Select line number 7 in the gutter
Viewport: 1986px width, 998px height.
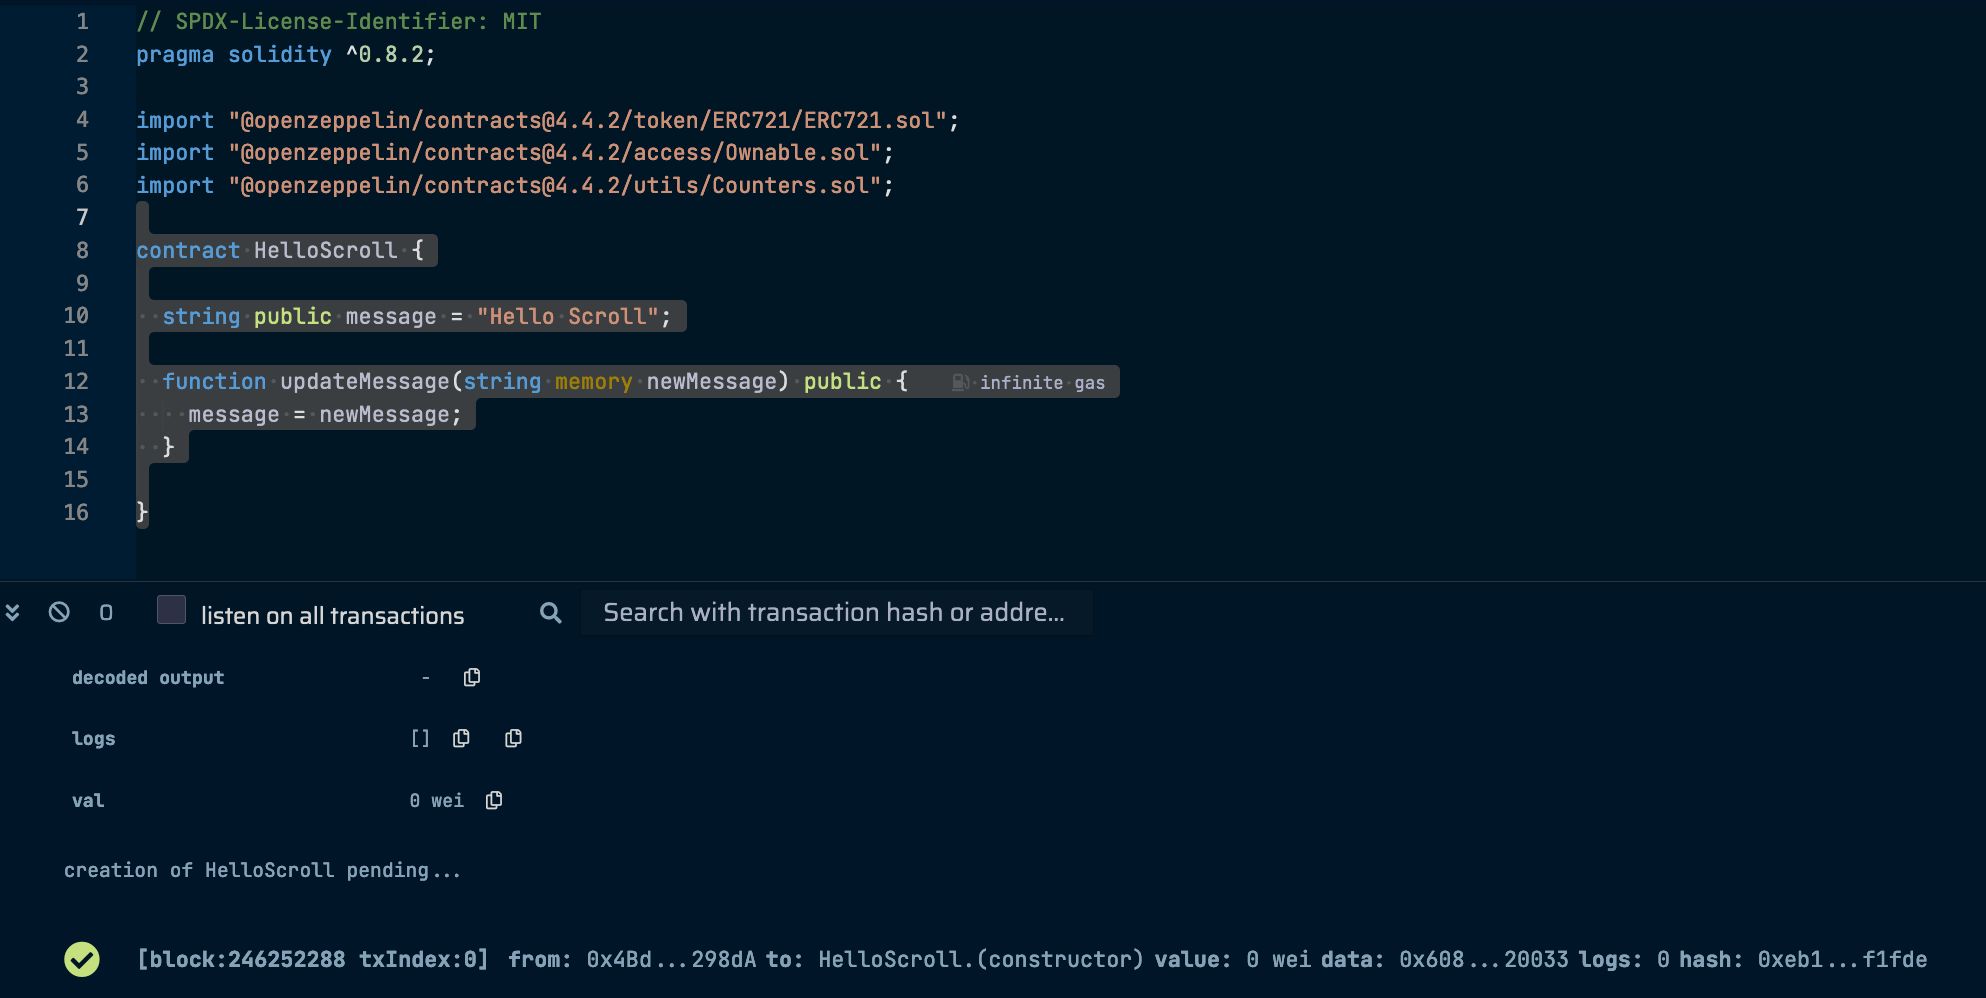click(82, 217)
